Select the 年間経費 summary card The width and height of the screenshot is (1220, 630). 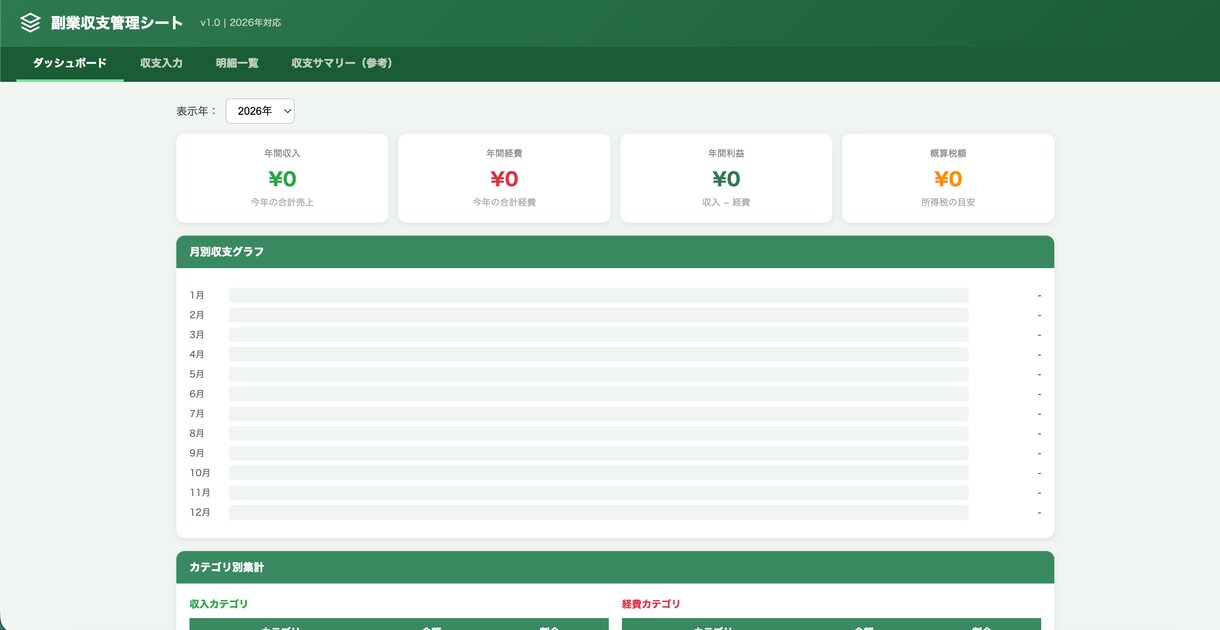point(504,178)
